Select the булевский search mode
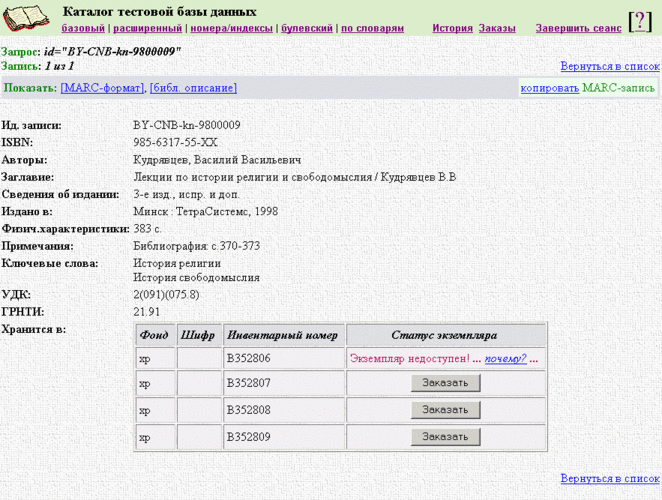 (x=306, y=29)
